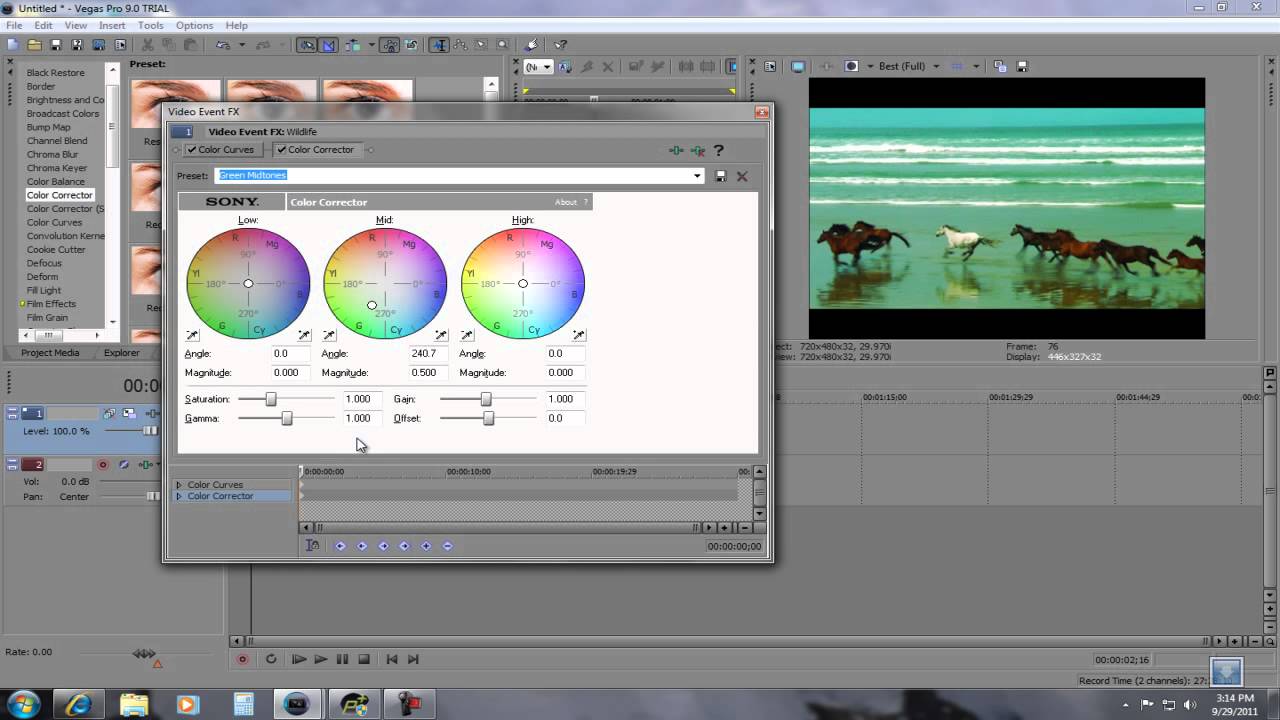Select Chroma Keyer in the effects list

(57, 168)
